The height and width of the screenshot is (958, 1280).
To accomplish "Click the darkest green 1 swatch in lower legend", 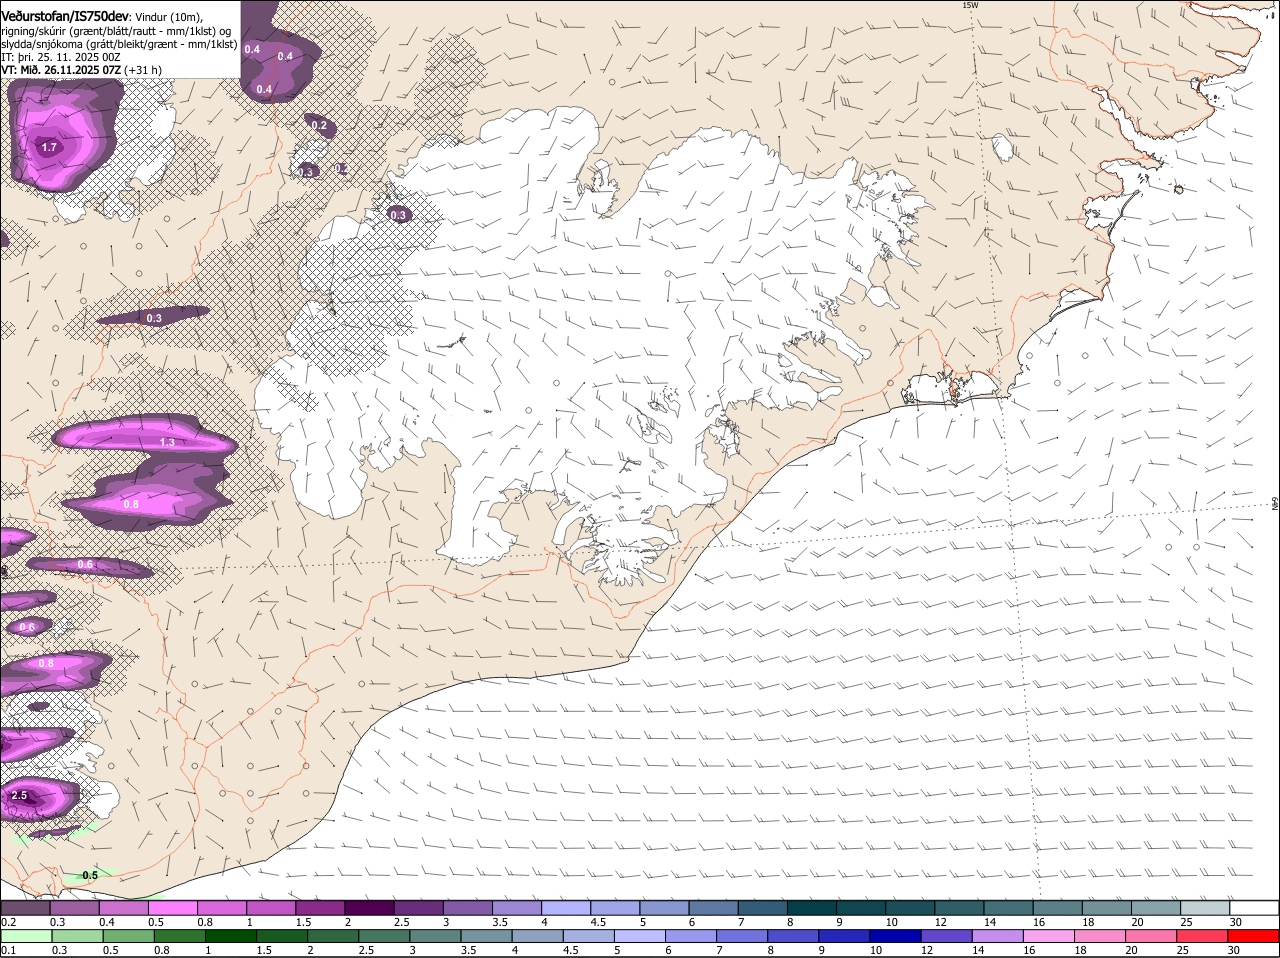I will coord(231,936).
